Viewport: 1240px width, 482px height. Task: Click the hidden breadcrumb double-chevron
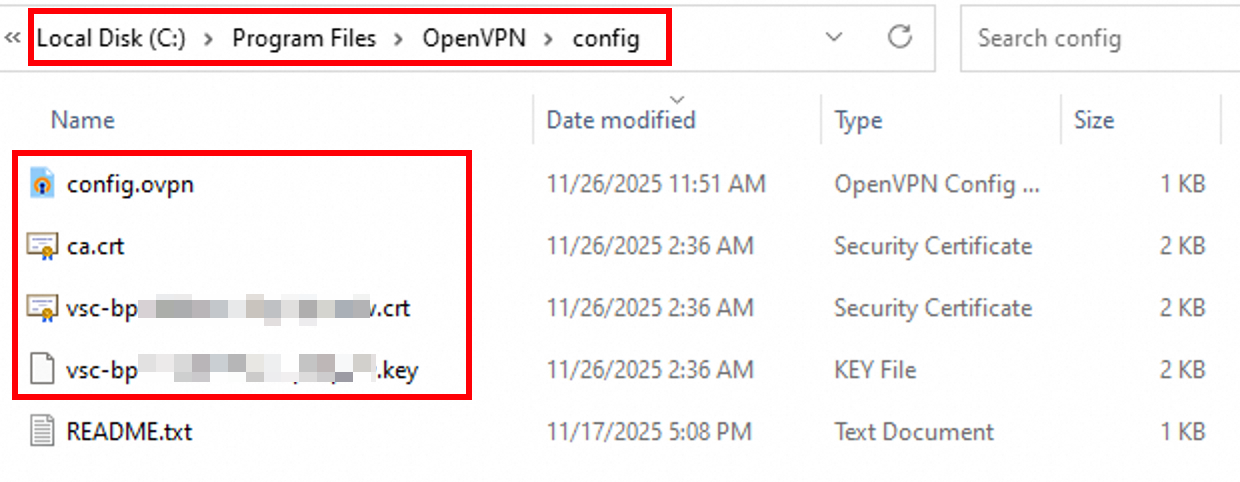pyautogui.click(x=13, y=38)
